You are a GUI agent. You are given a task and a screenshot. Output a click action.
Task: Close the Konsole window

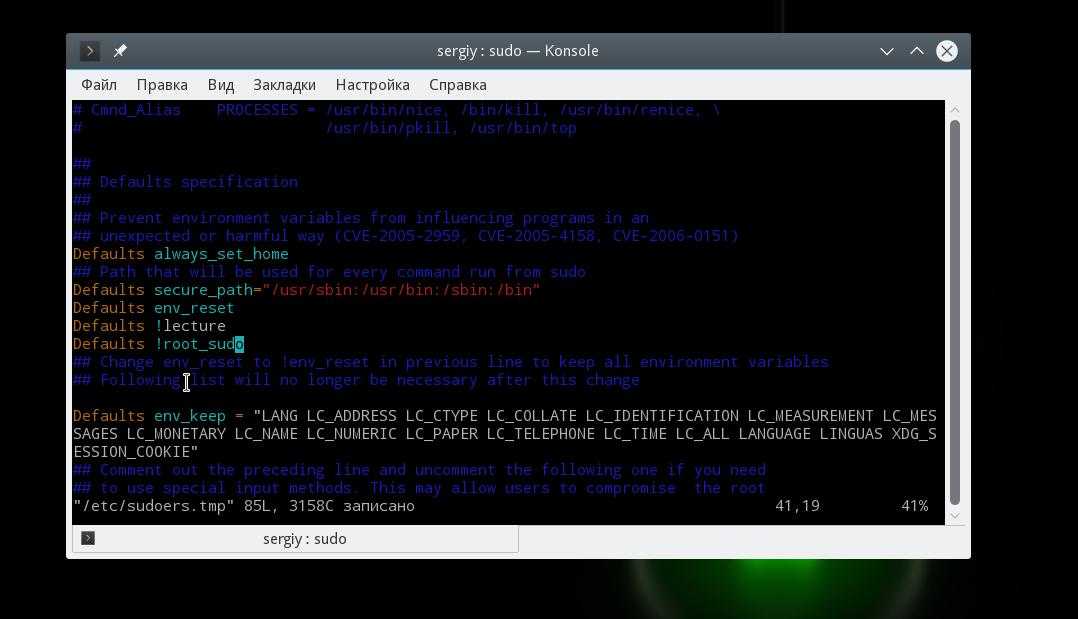[x=947, y=51]
